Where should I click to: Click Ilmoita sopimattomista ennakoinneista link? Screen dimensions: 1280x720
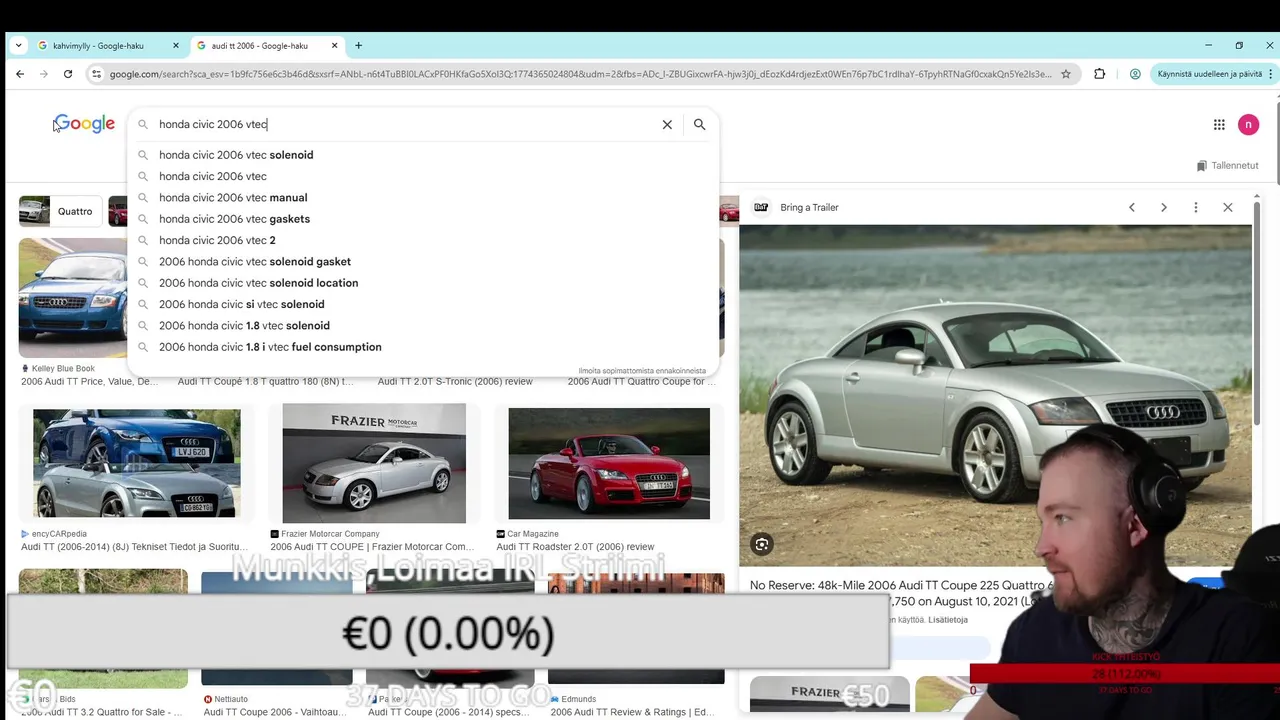click(642, 371)
